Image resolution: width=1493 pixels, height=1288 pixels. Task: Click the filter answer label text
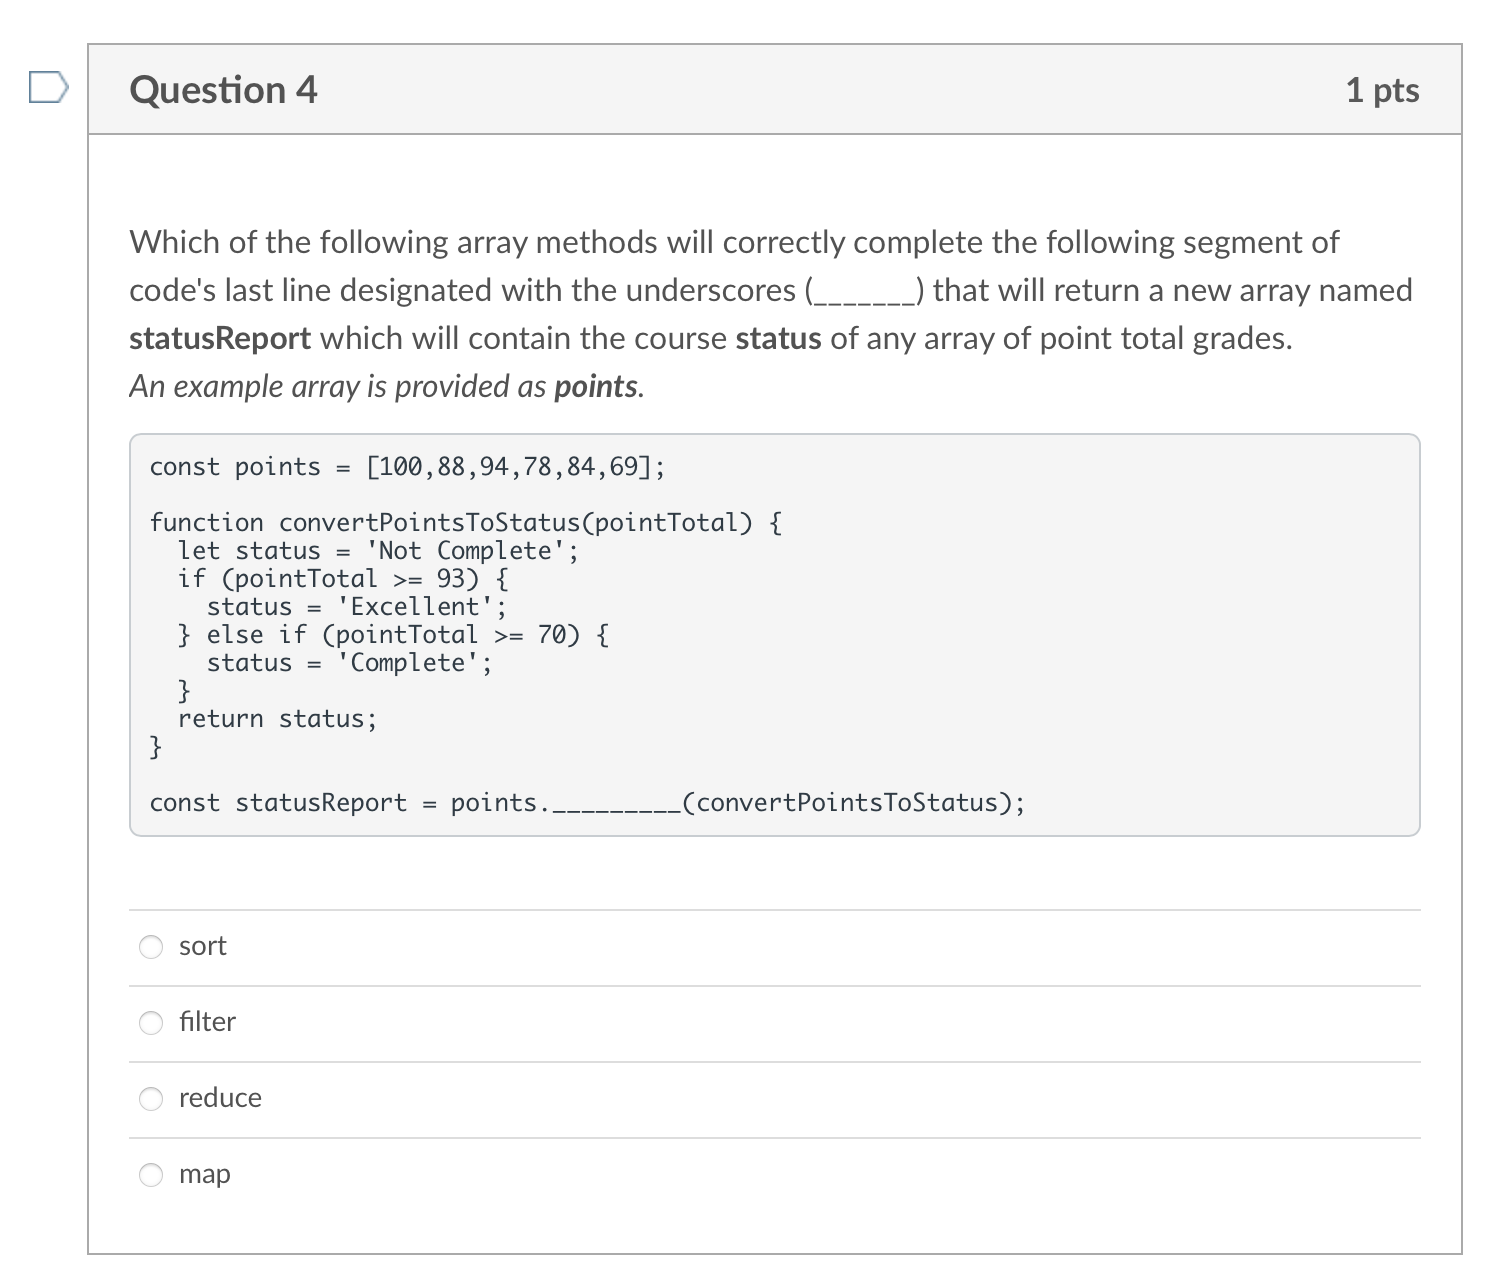(206, 1022)
